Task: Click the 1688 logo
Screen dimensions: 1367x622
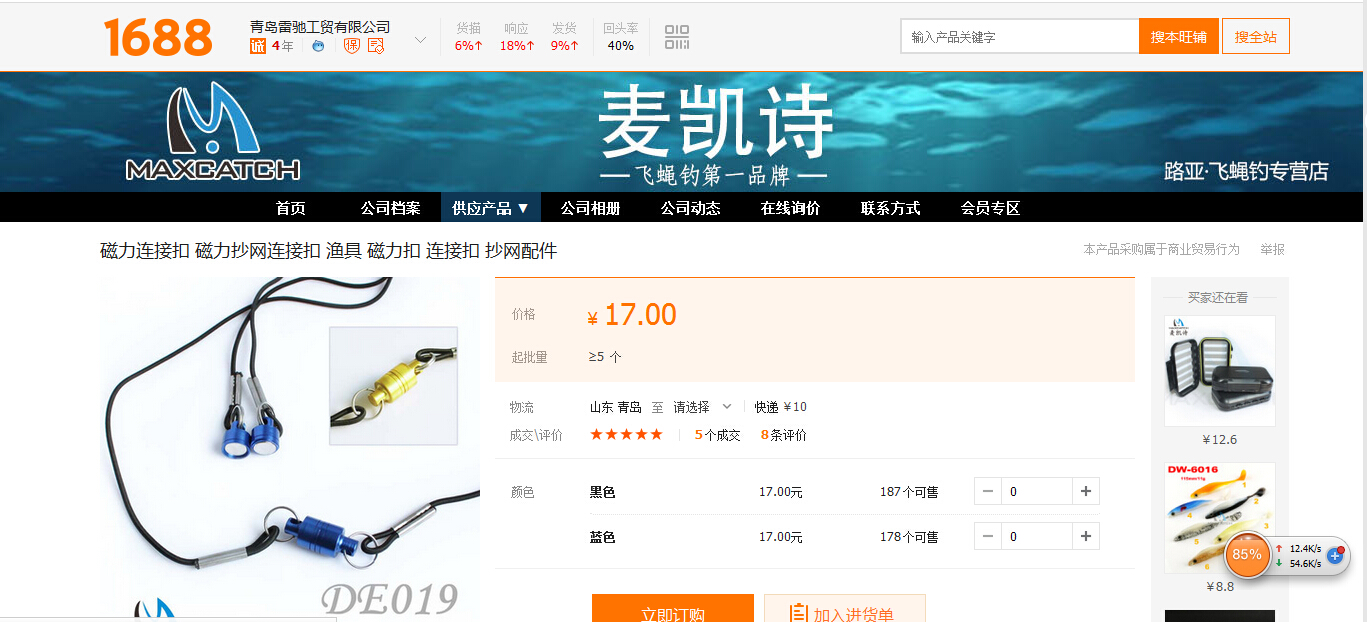Action: pos(158,37)
